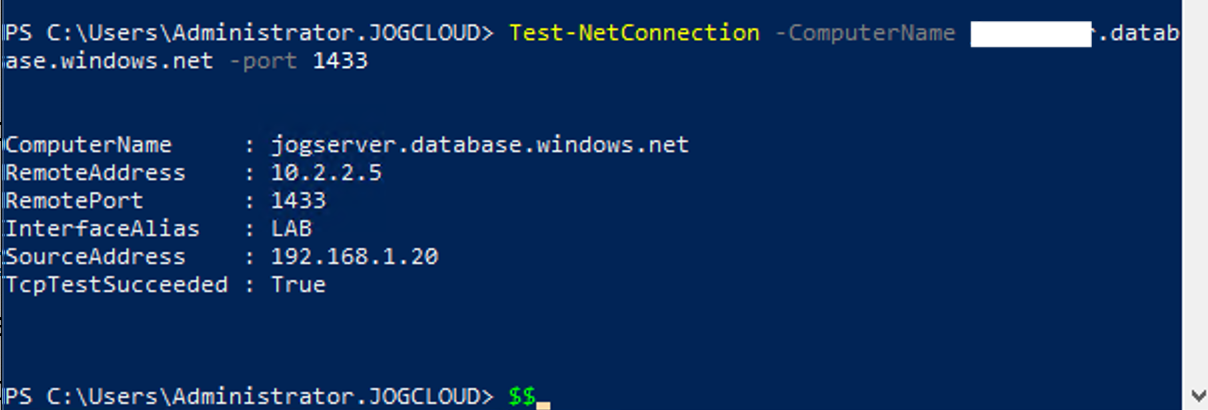Click the bottom PS prompt path
This screenshot has width=1208, height=410.
pos(248,395)
